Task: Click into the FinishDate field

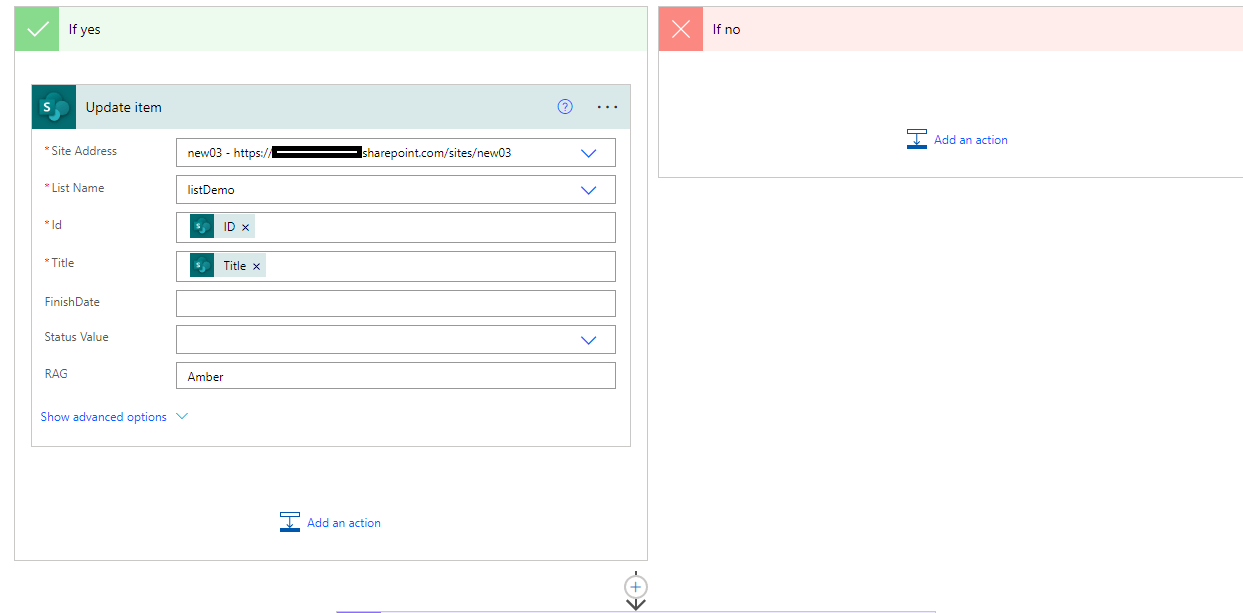Action: click(x=396, y=303)
